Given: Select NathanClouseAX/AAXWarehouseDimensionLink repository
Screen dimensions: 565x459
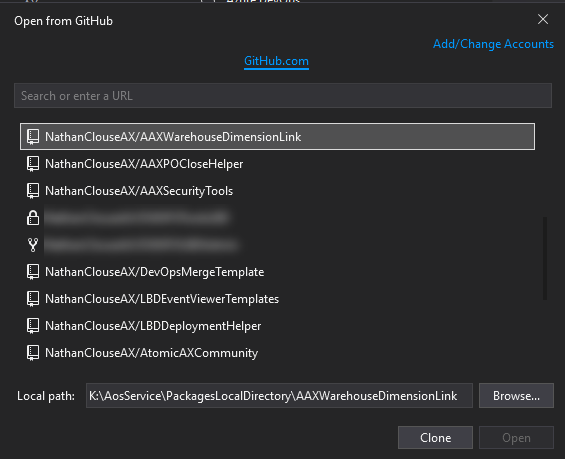Looking at the screenshot, I should (277, 137).
